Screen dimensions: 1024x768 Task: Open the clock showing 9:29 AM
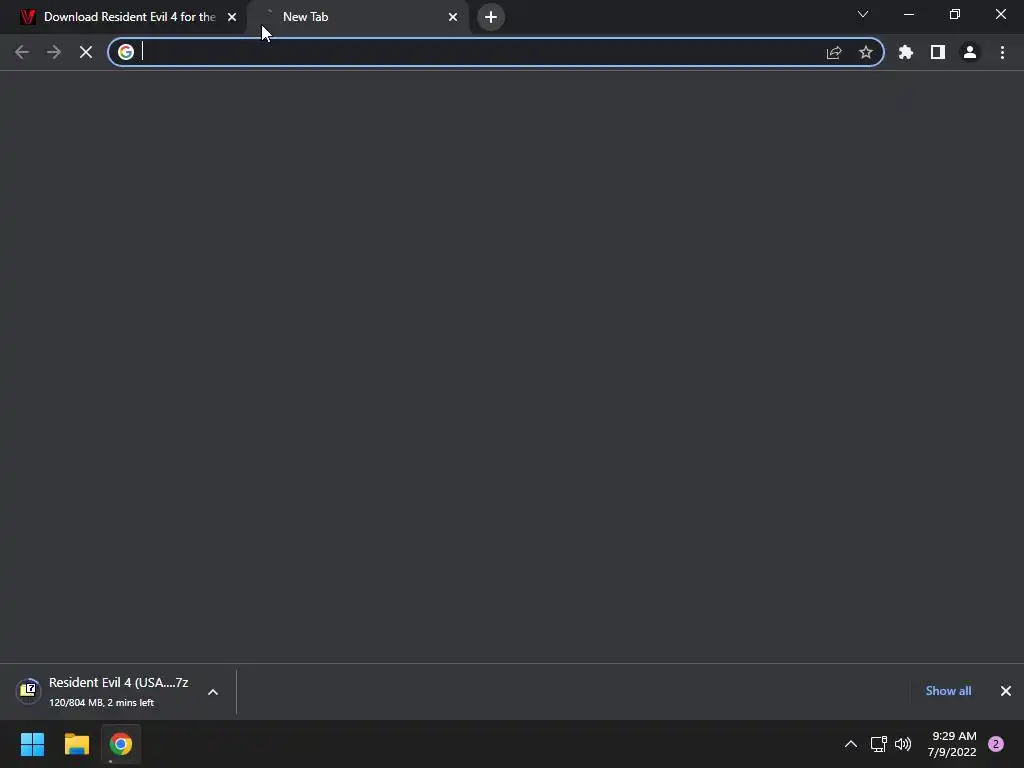click(x=952, y=744)
